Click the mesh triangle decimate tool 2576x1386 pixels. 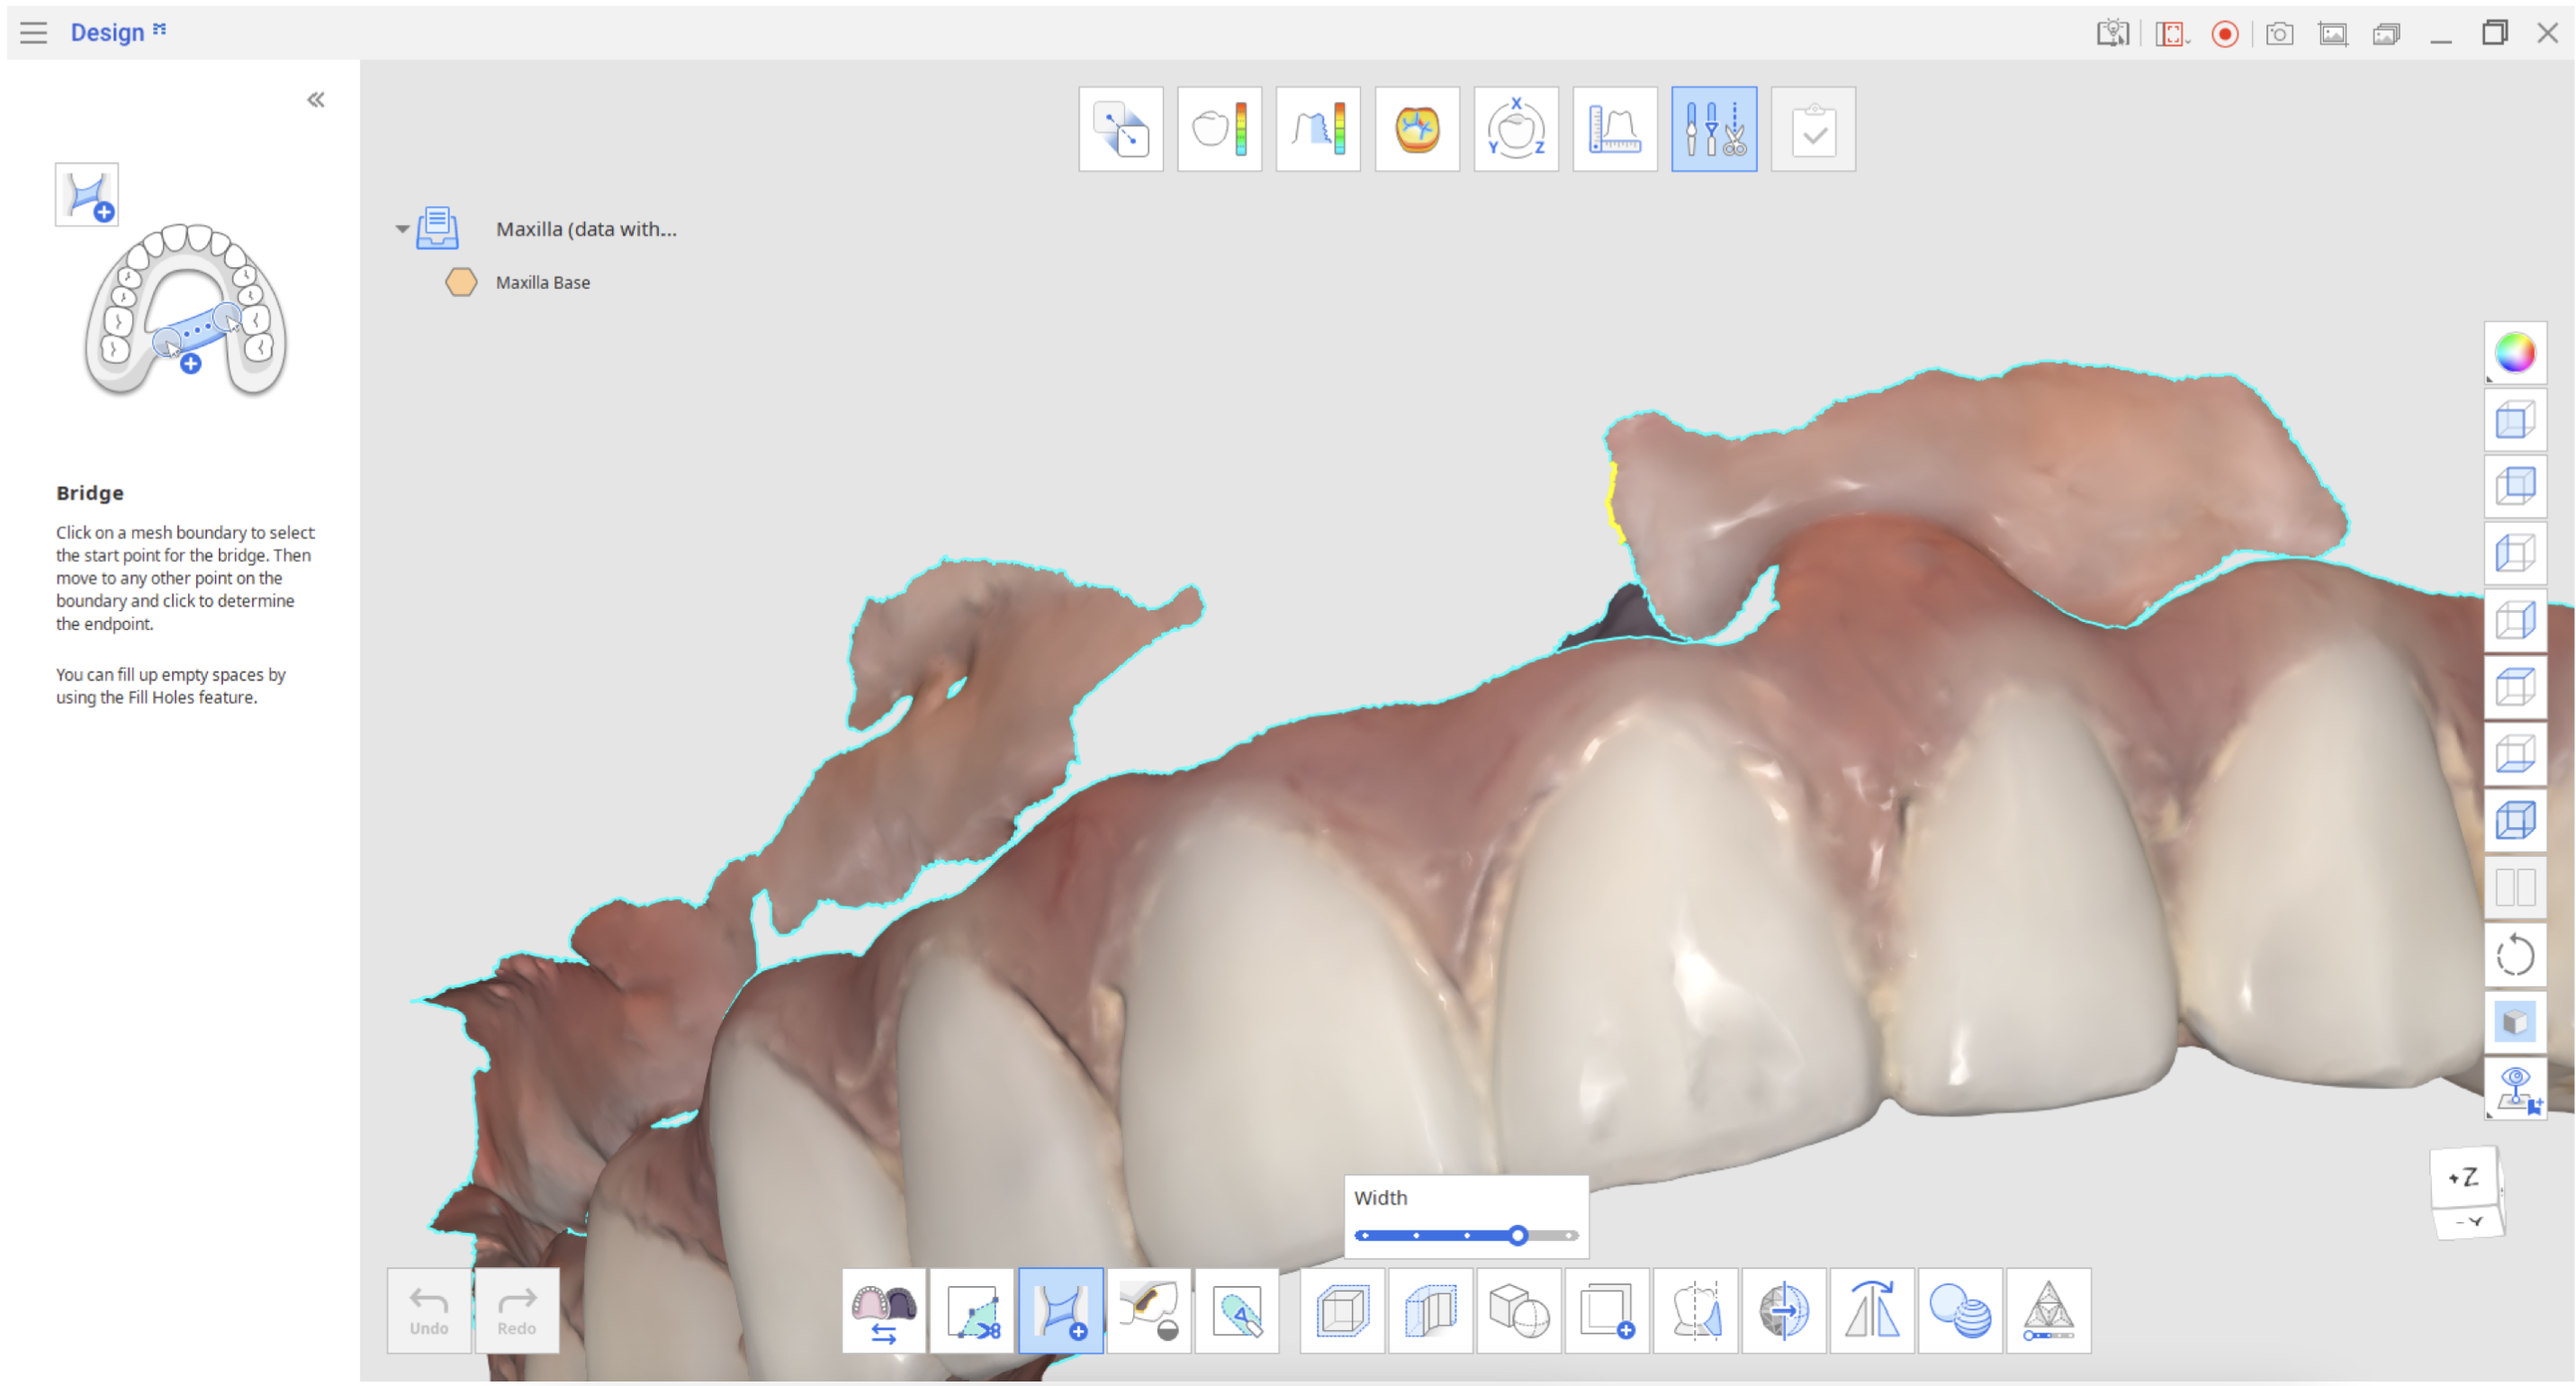(x=2047, y=1310)
